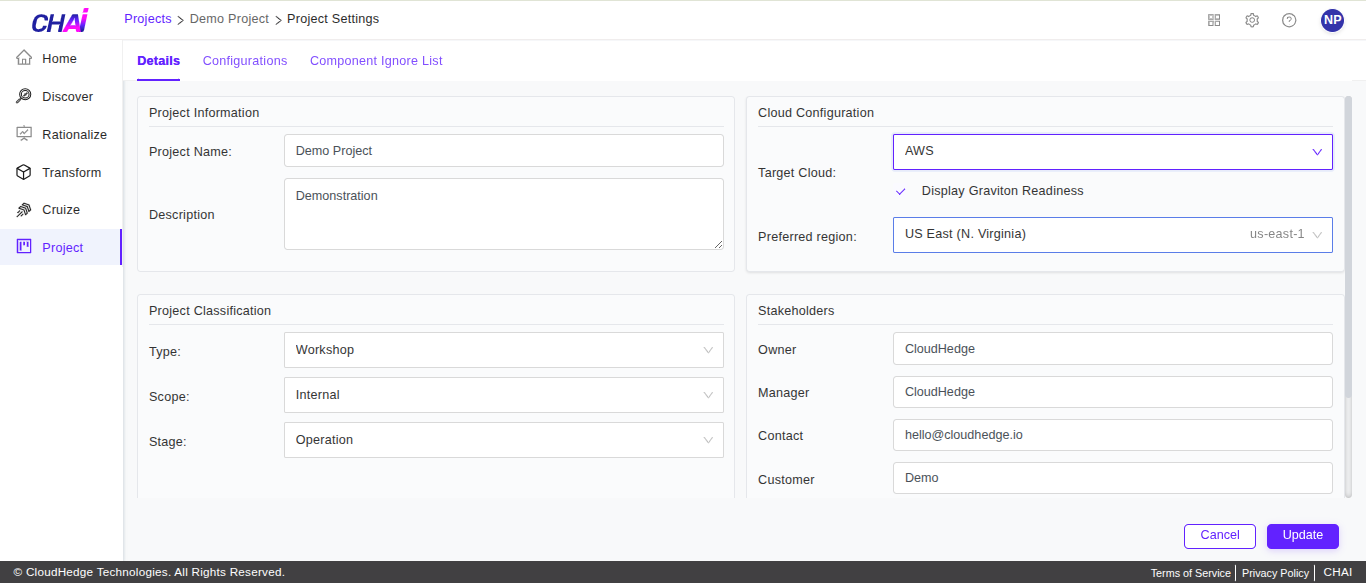
Task: Switch to the Configurations tab
Action: point(245,60)
